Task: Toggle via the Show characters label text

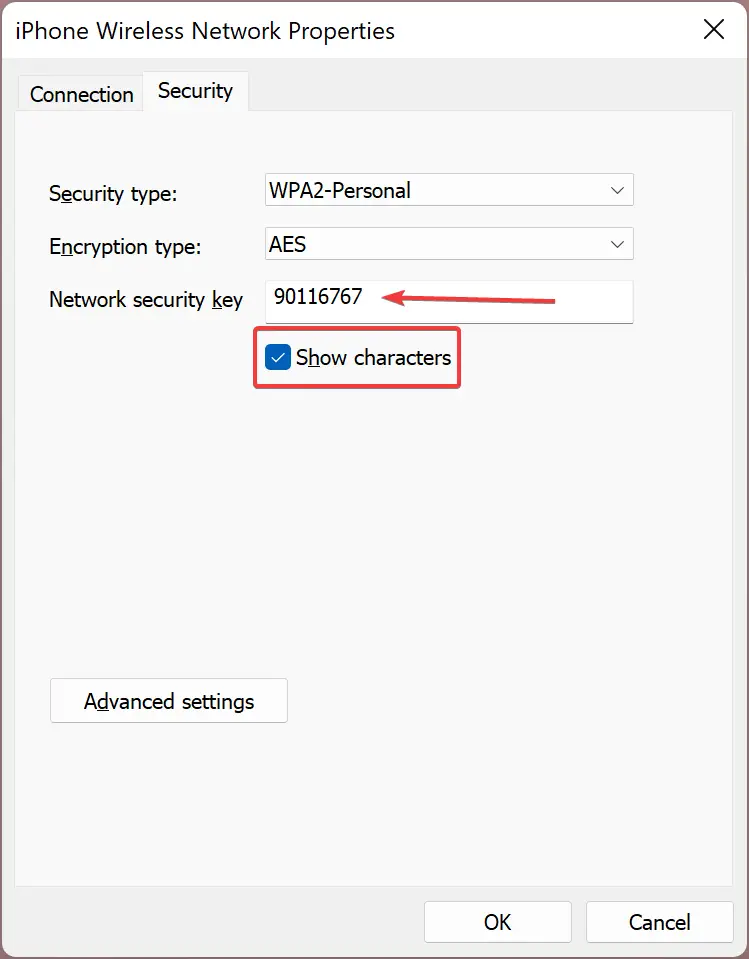Action: pos(374,357)
